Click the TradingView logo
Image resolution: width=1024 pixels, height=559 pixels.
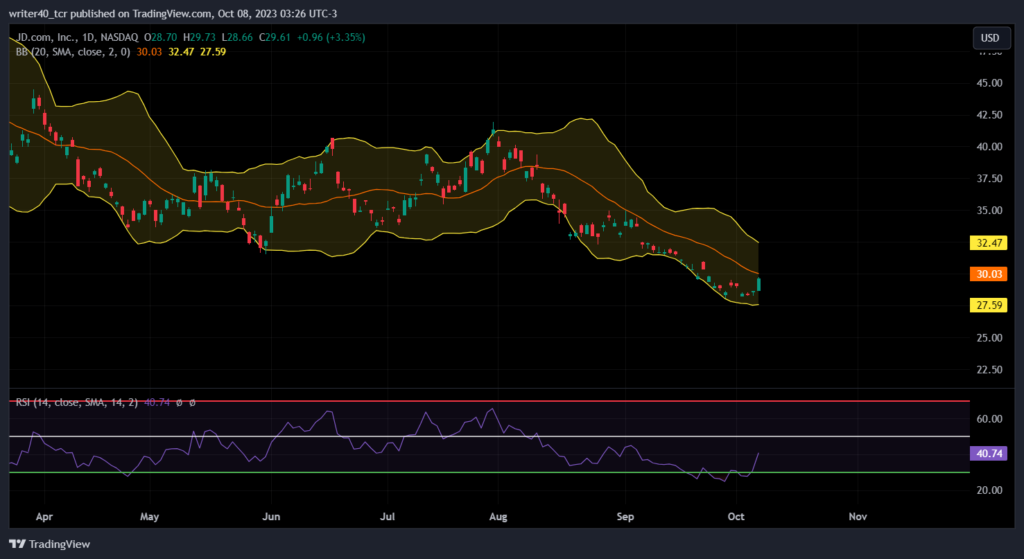[50, 544]
